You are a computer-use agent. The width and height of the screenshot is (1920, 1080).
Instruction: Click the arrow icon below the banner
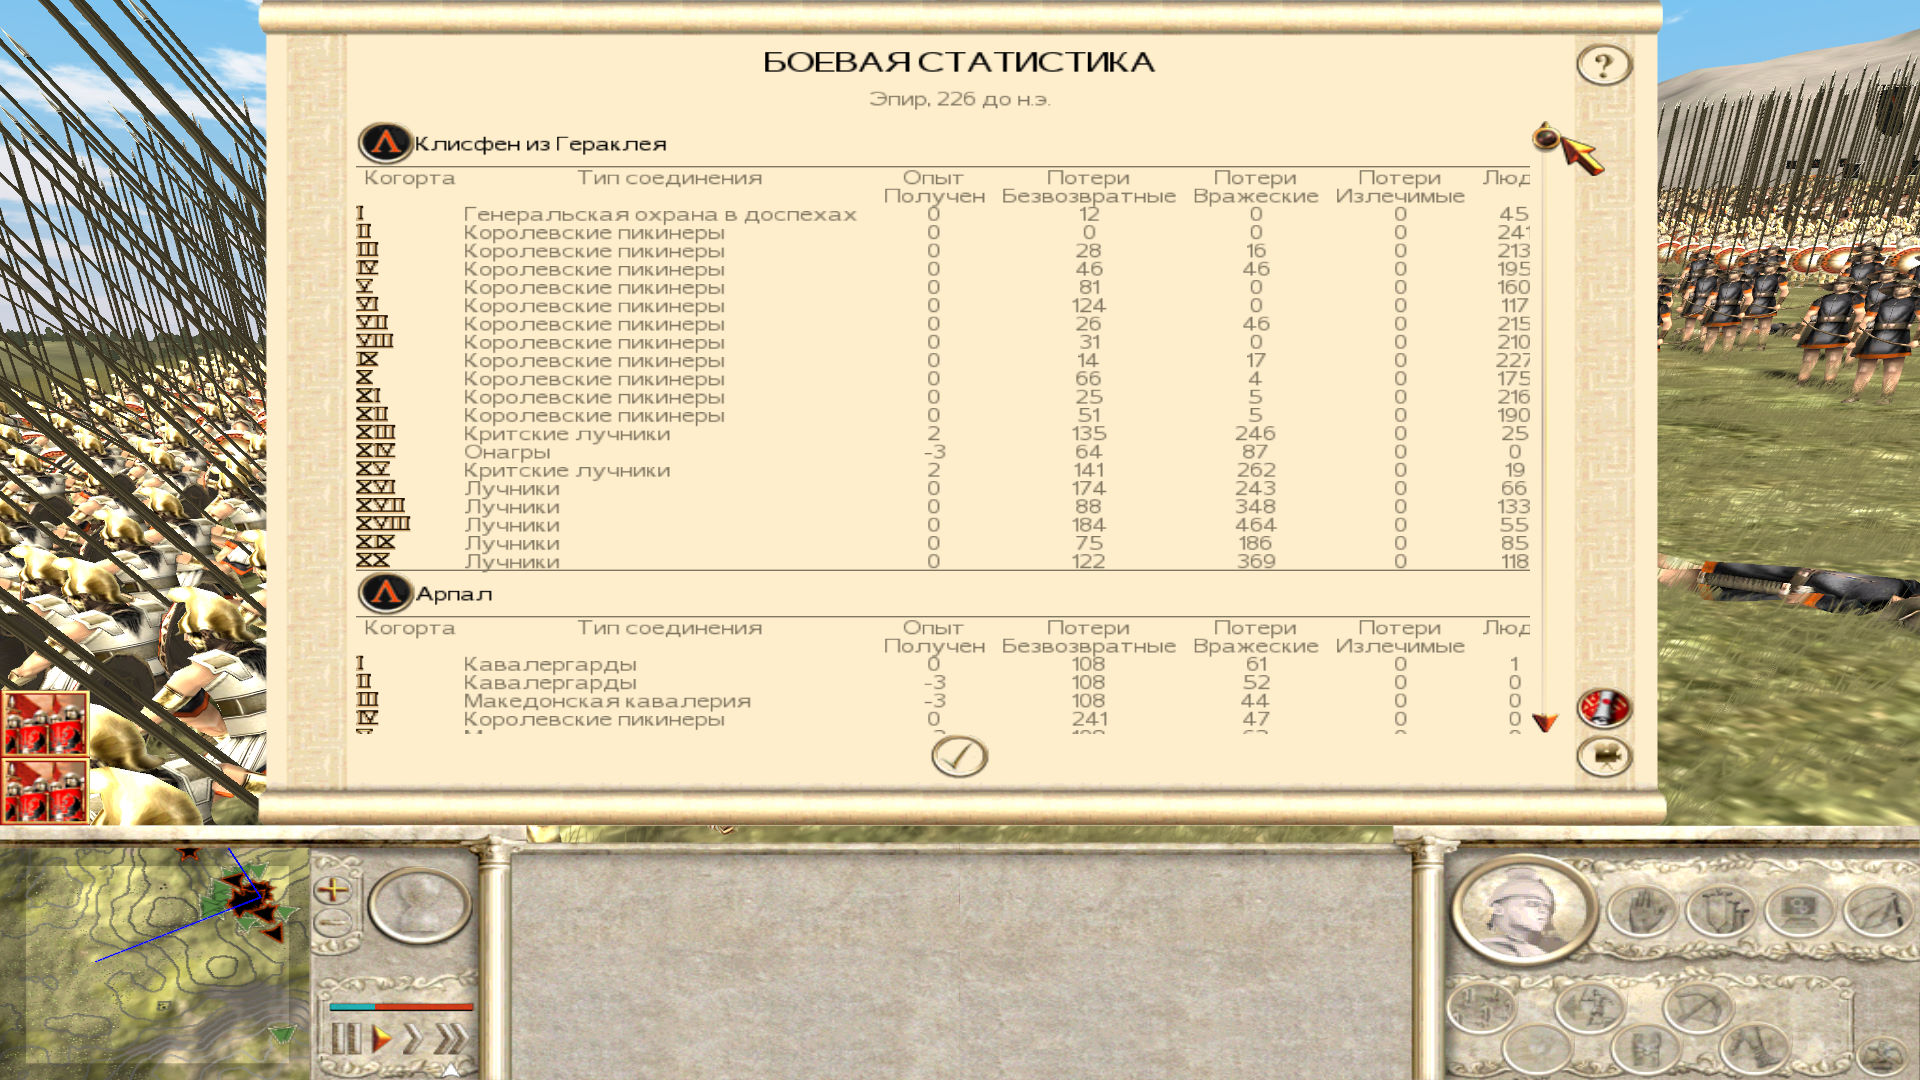coord(1604,757)
